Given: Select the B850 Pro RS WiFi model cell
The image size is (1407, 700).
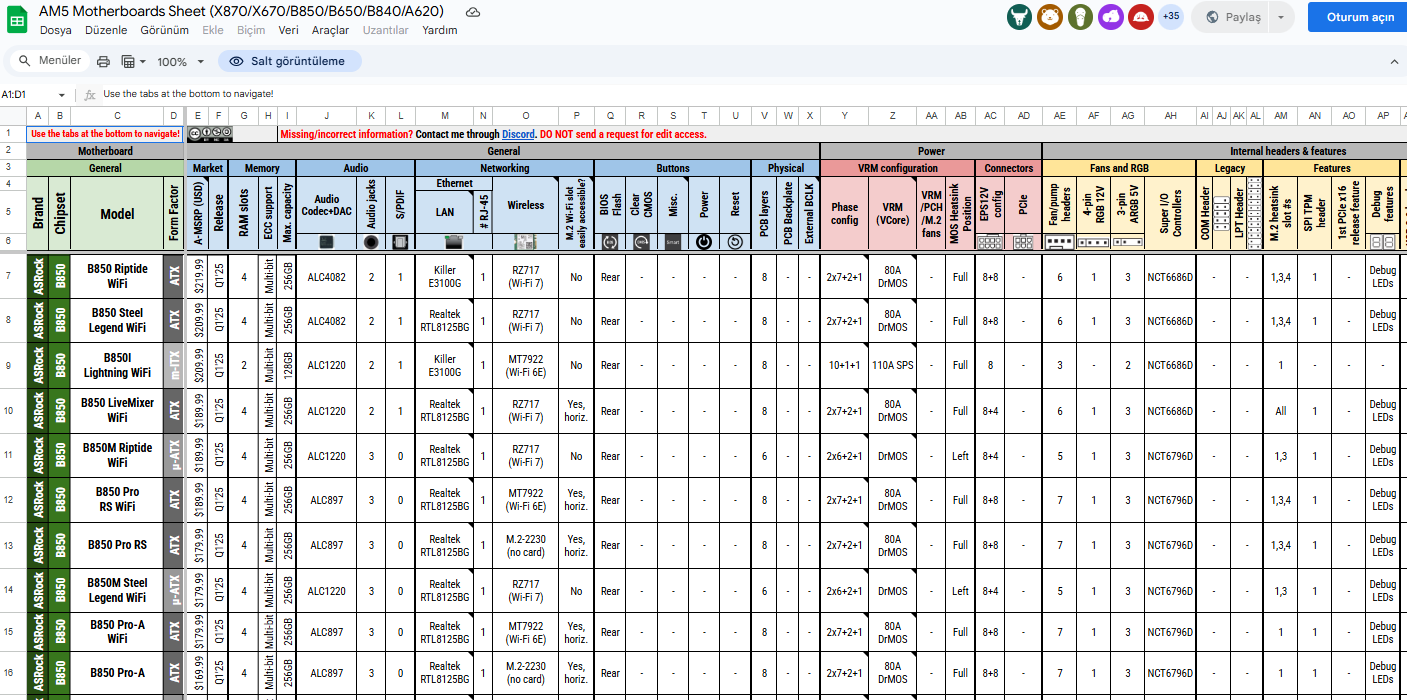Looking at the screenshot, I should point(117,500).
